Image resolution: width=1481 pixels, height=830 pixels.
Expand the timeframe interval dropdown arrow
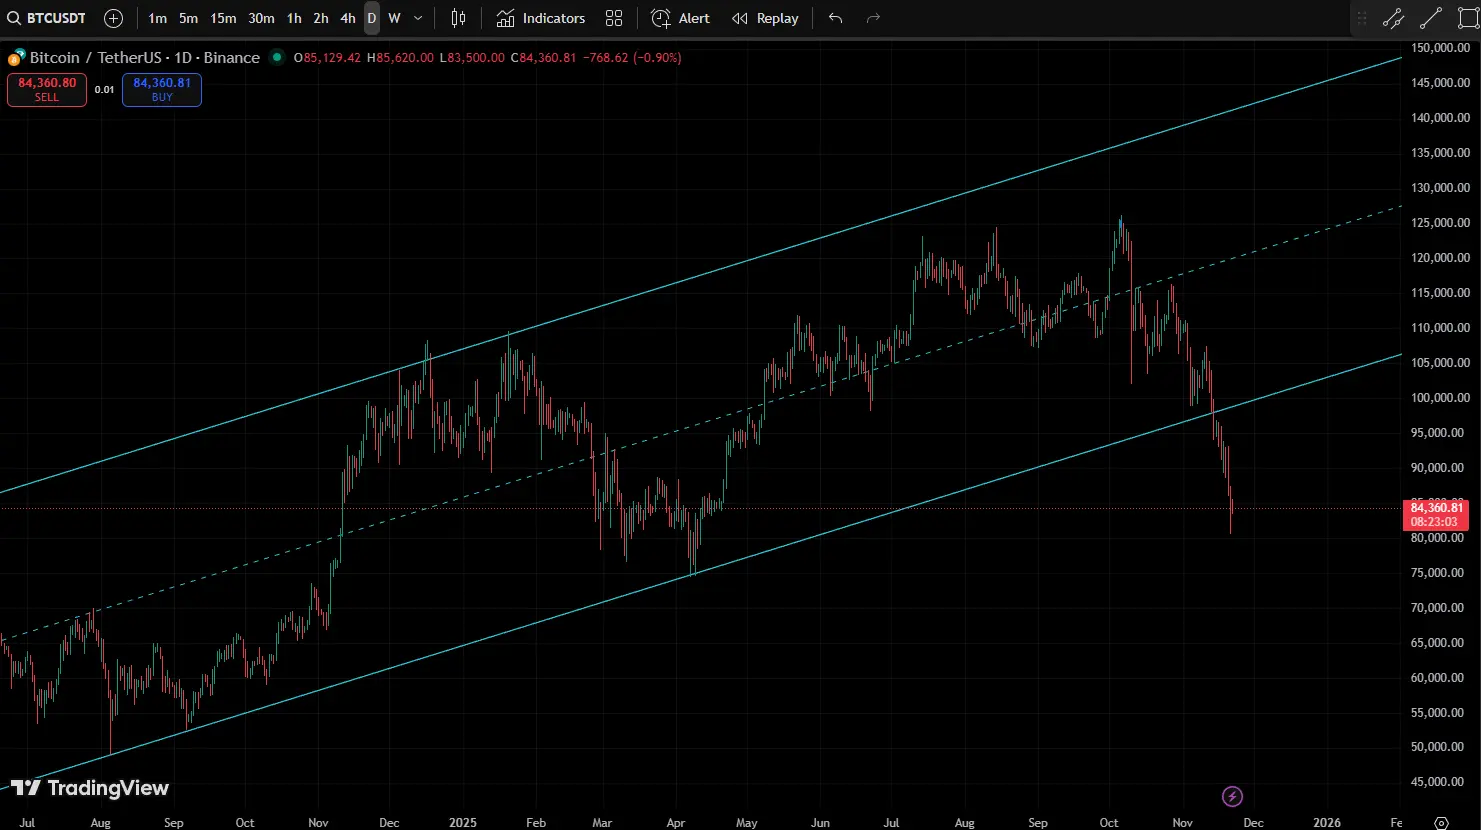pyautogui.click(x=418, y=18)
